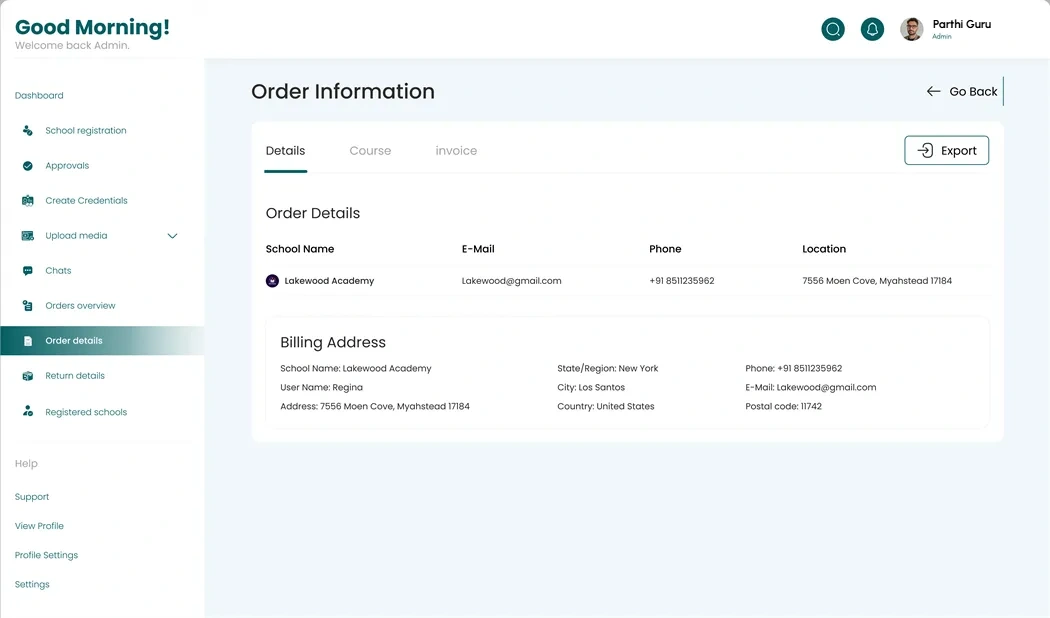Screen dimensions: 1050x618
Task: Open the Support link
Action: tap(32, 497)
